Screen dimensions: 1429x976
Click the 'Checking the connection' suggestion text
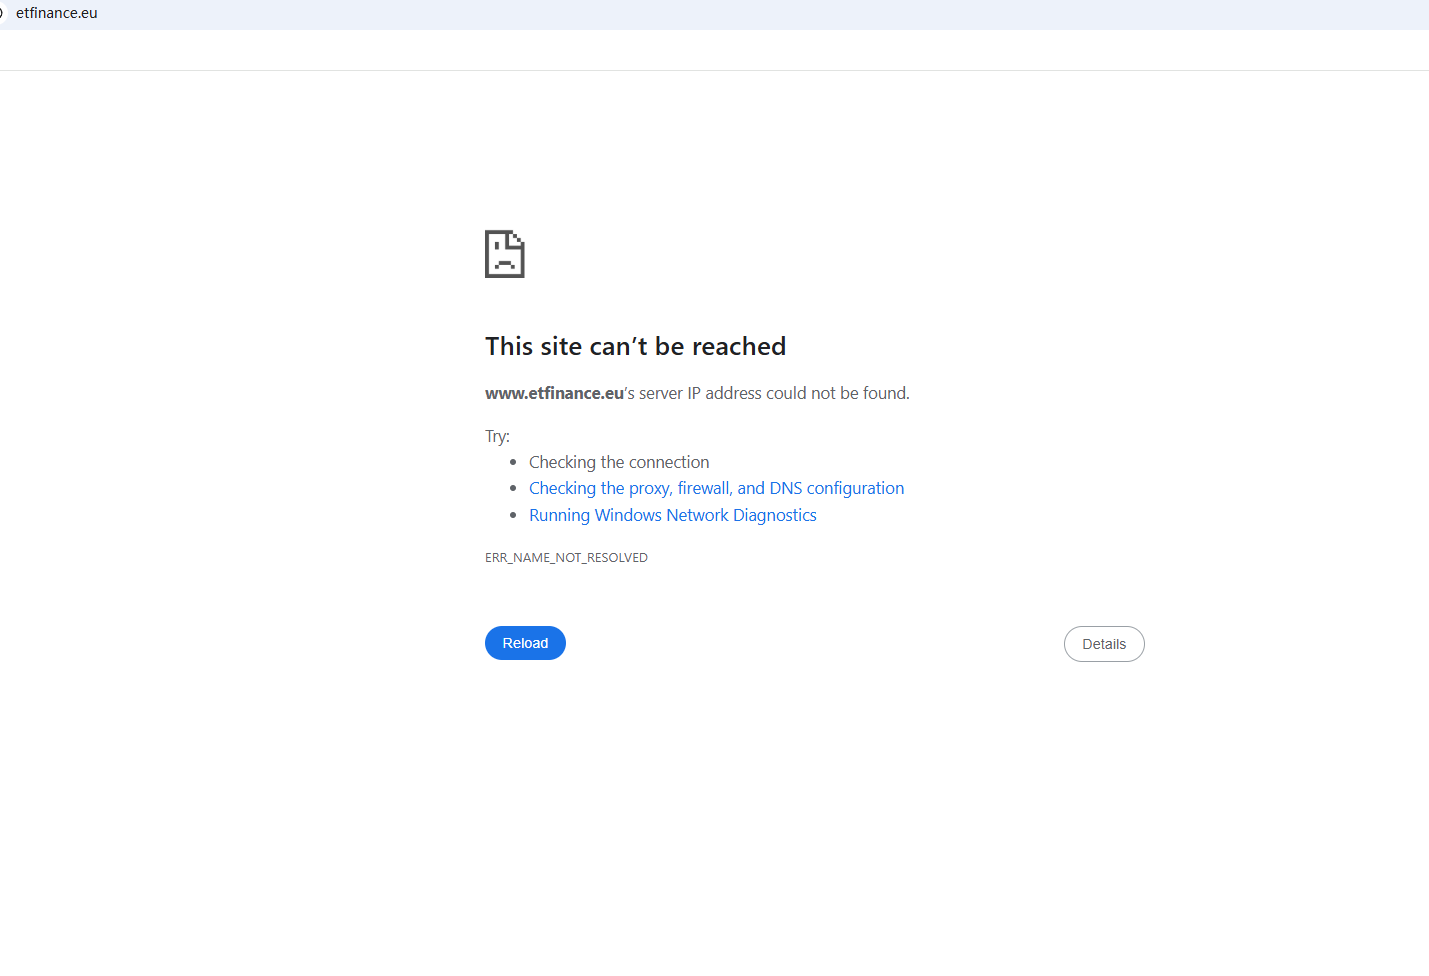click(x=619, y=462)
